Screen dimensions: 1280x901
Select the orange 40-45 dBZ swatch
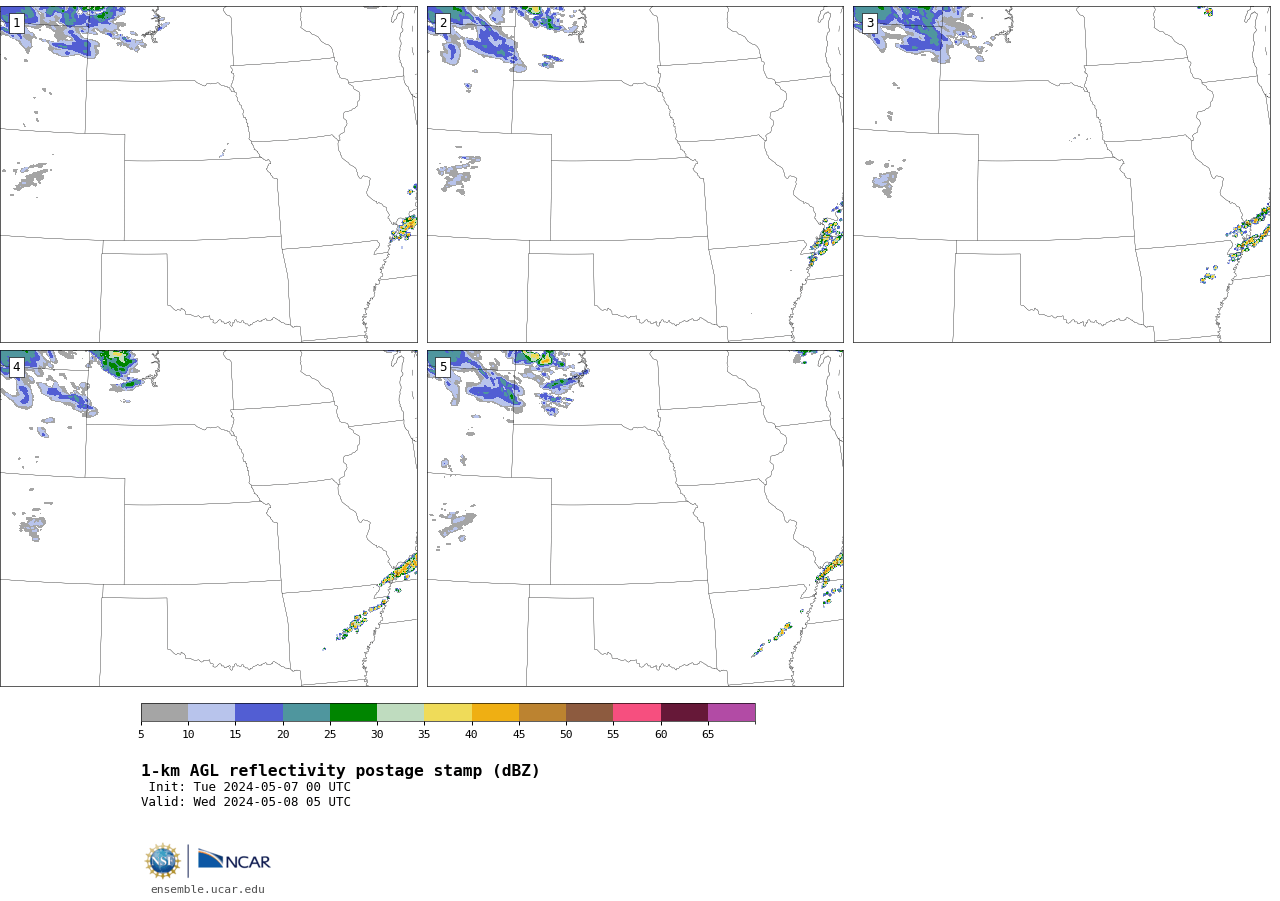click(495, 712)
